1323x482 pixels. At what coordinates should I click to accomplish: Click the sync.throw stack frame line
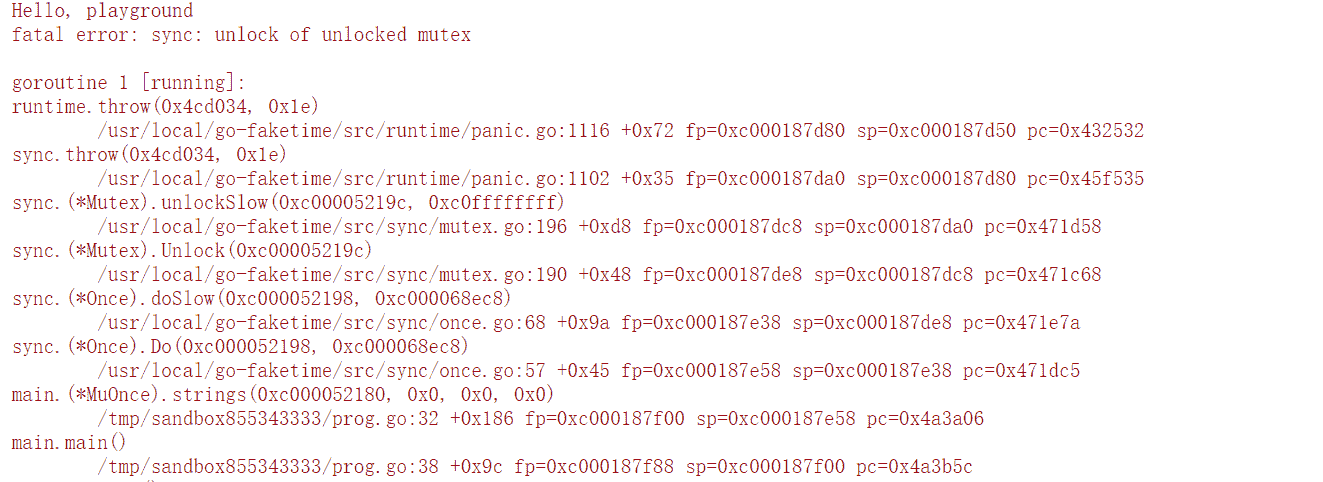tap(149, 155)
